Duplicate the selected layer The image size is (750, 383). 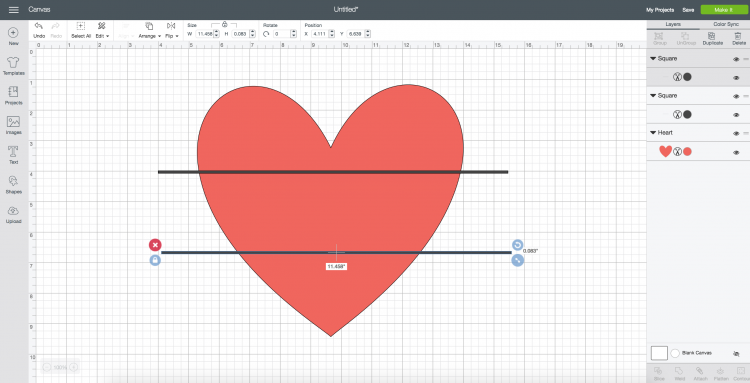[712, 39]
